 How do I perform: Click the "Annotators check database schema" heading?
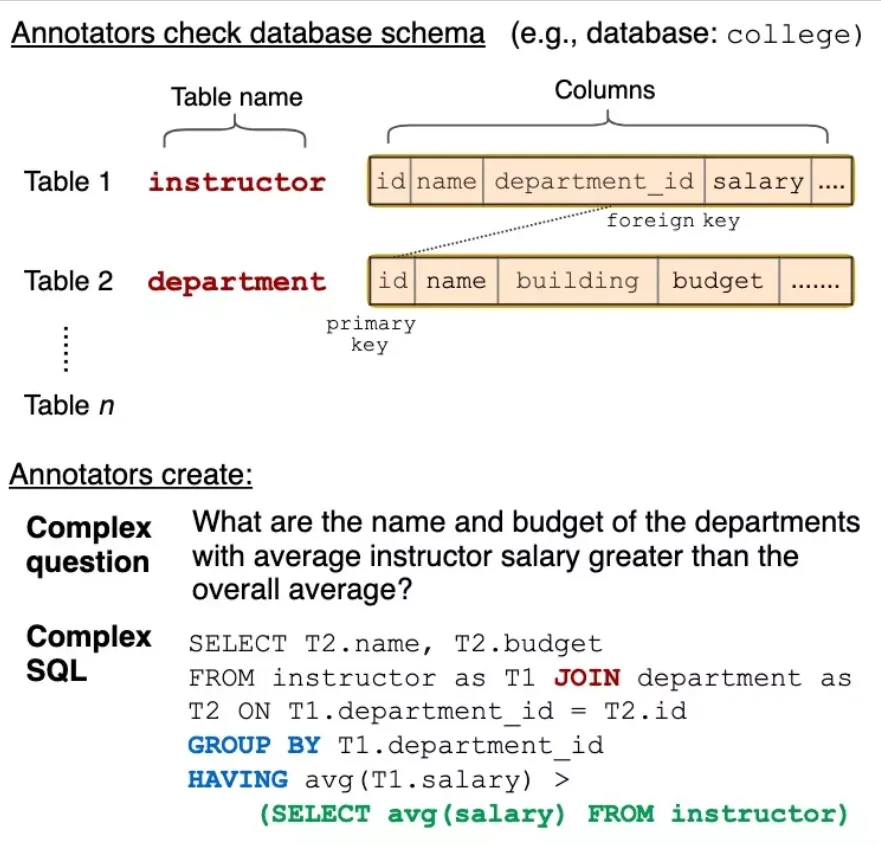247,35
